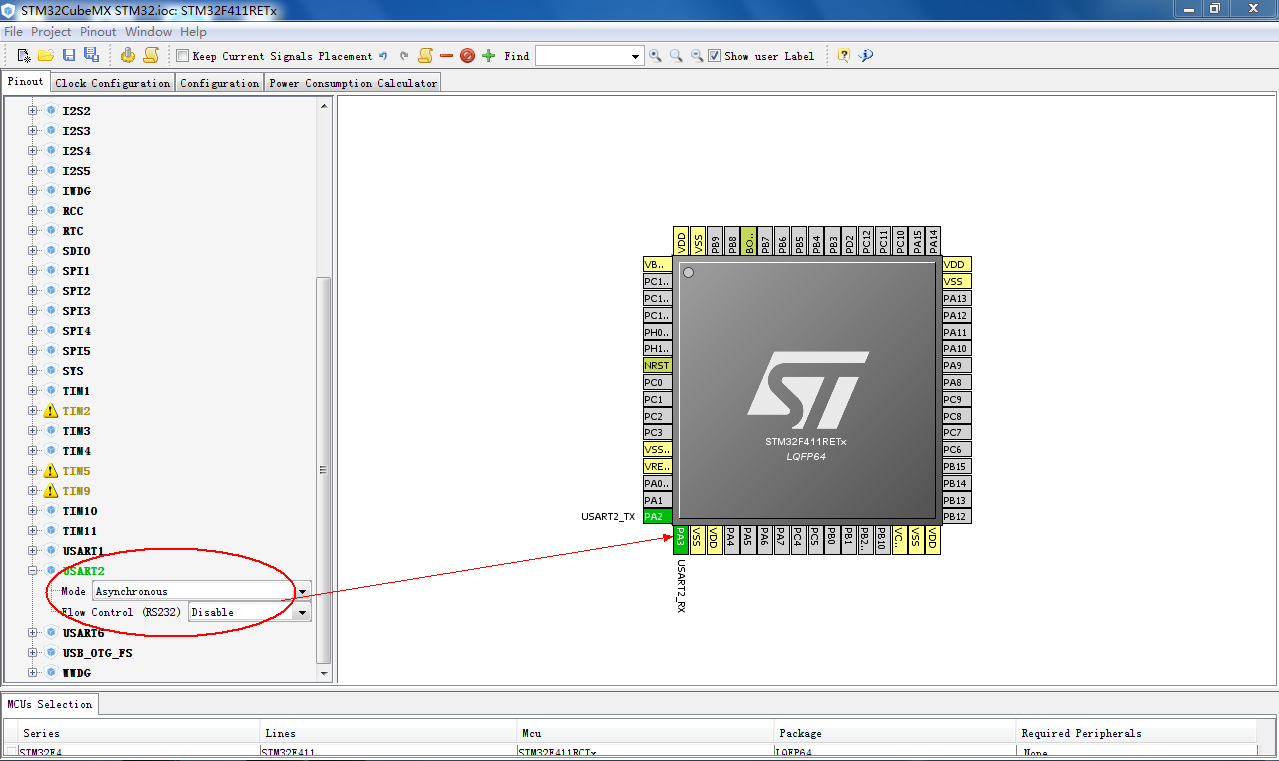Click the green plus icon in toolbar
Viewport: 1279px width, 761px height.
pyautogui.click(x=488, y=56)
